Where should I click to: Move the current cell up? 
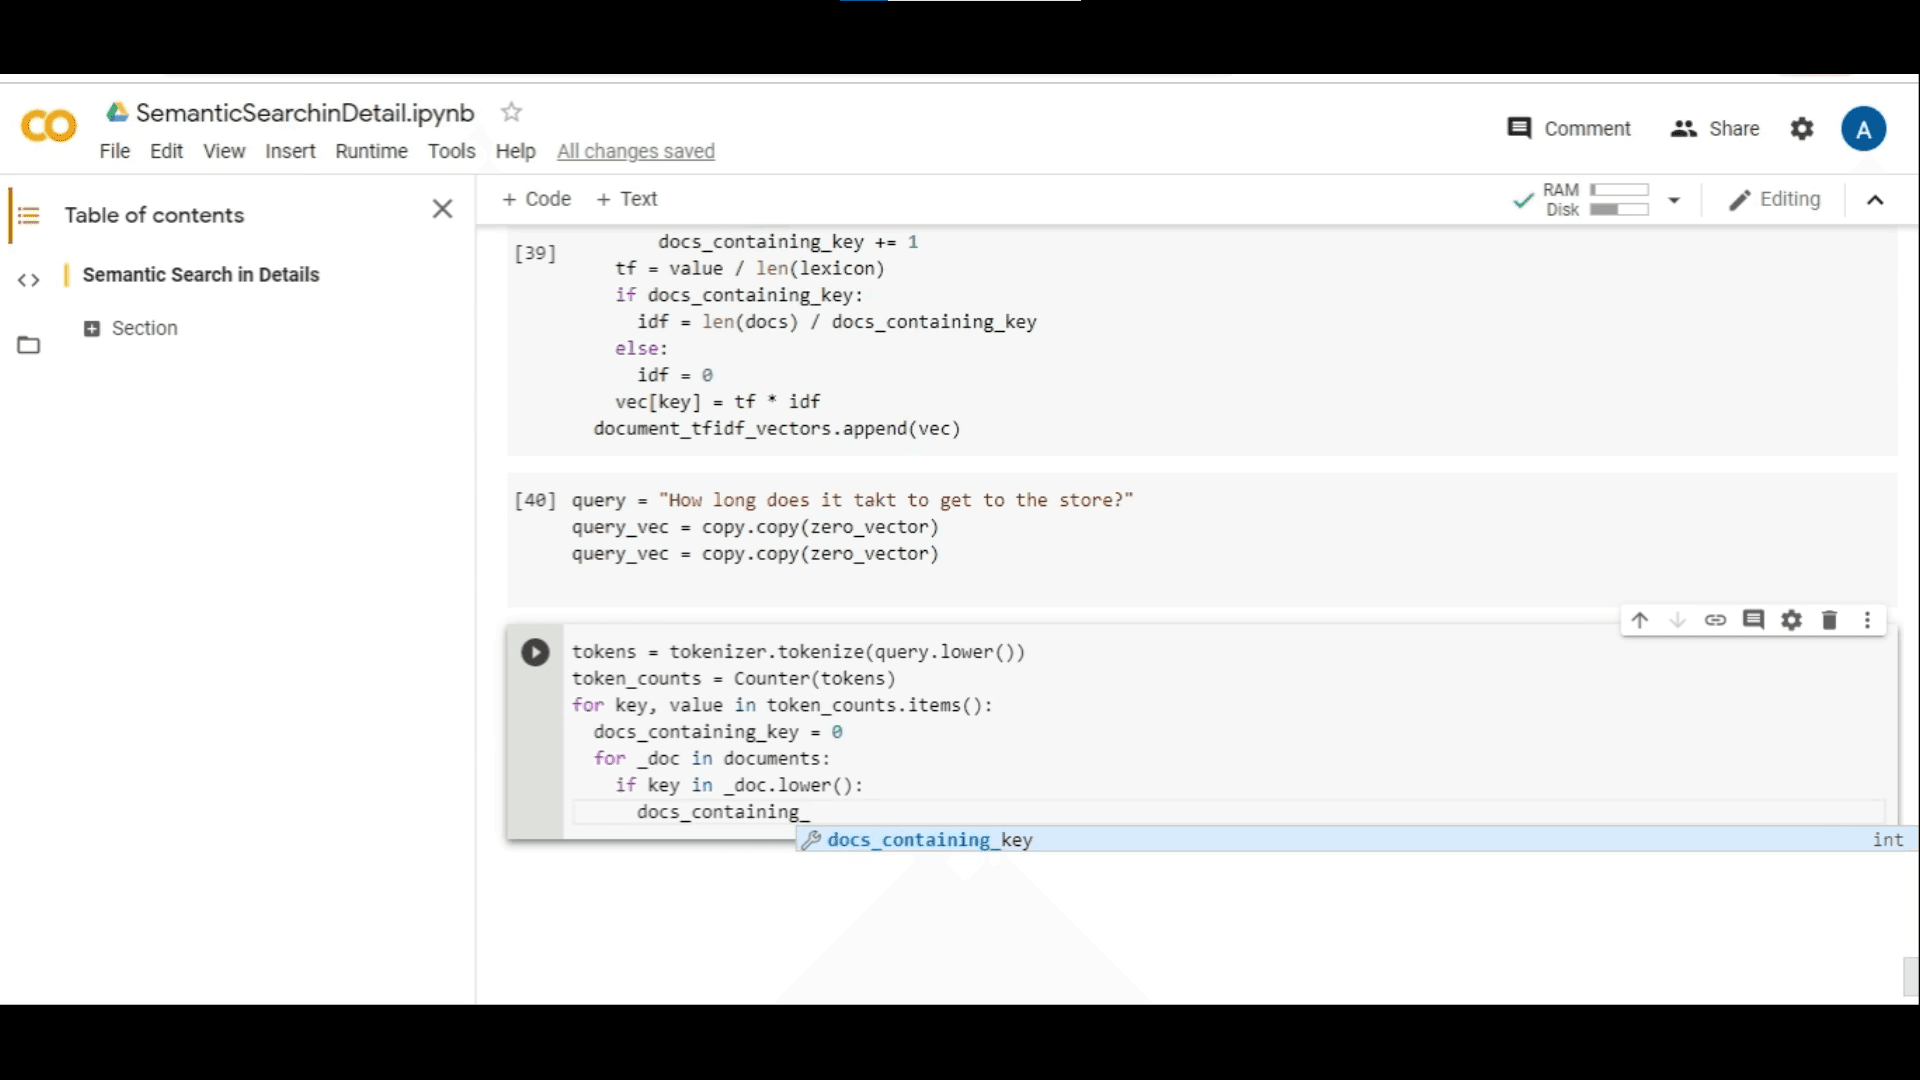pyautogui.click(x=1640, y=620)
